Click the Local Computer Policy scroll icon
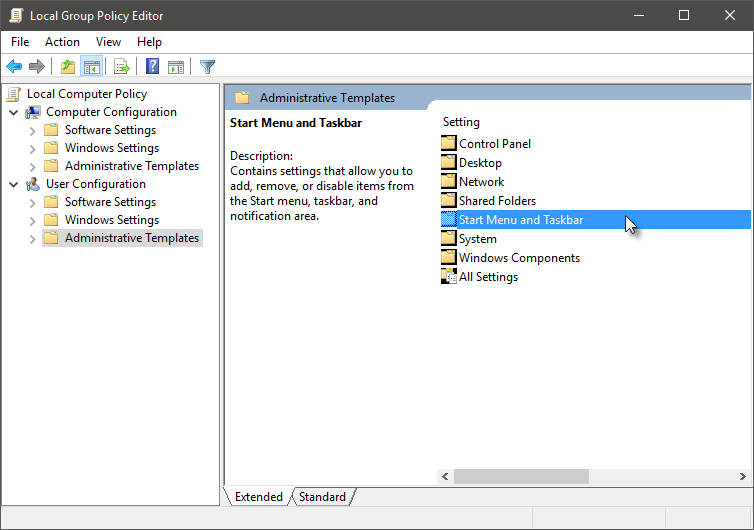This screenshot has width=754, height=530. (14, 94)
